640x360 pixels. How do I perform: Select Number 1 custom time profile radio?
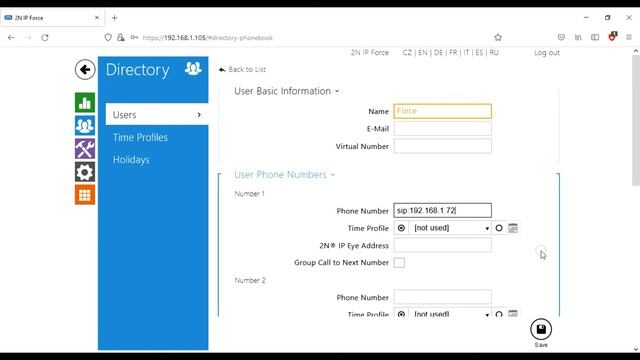[499, 228]
